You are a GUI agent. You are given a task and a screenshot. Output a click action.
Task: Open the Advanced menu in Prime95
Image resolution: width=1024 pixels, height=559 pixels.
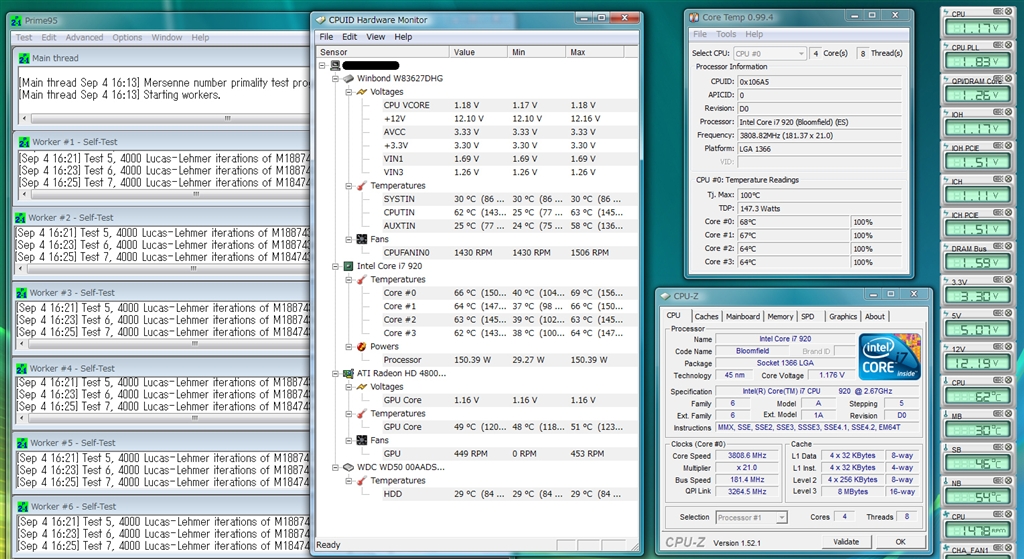84,38
